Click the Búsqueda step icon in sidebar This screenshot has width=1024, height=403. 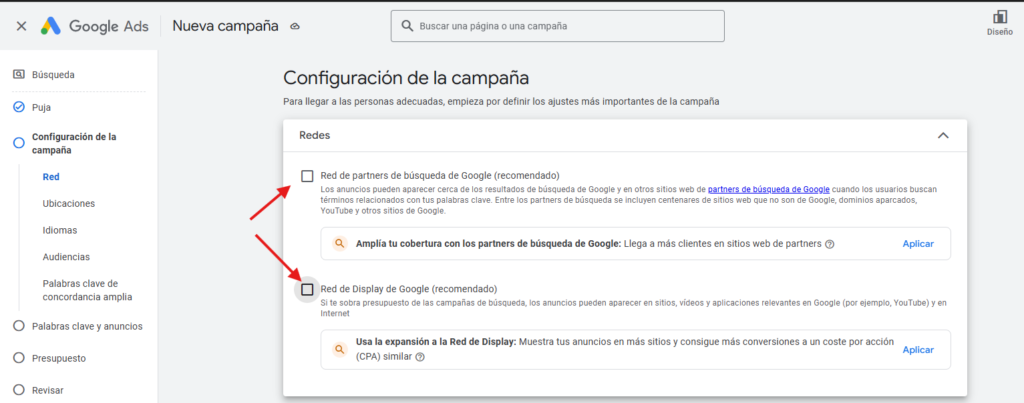[x=18, y=74]
